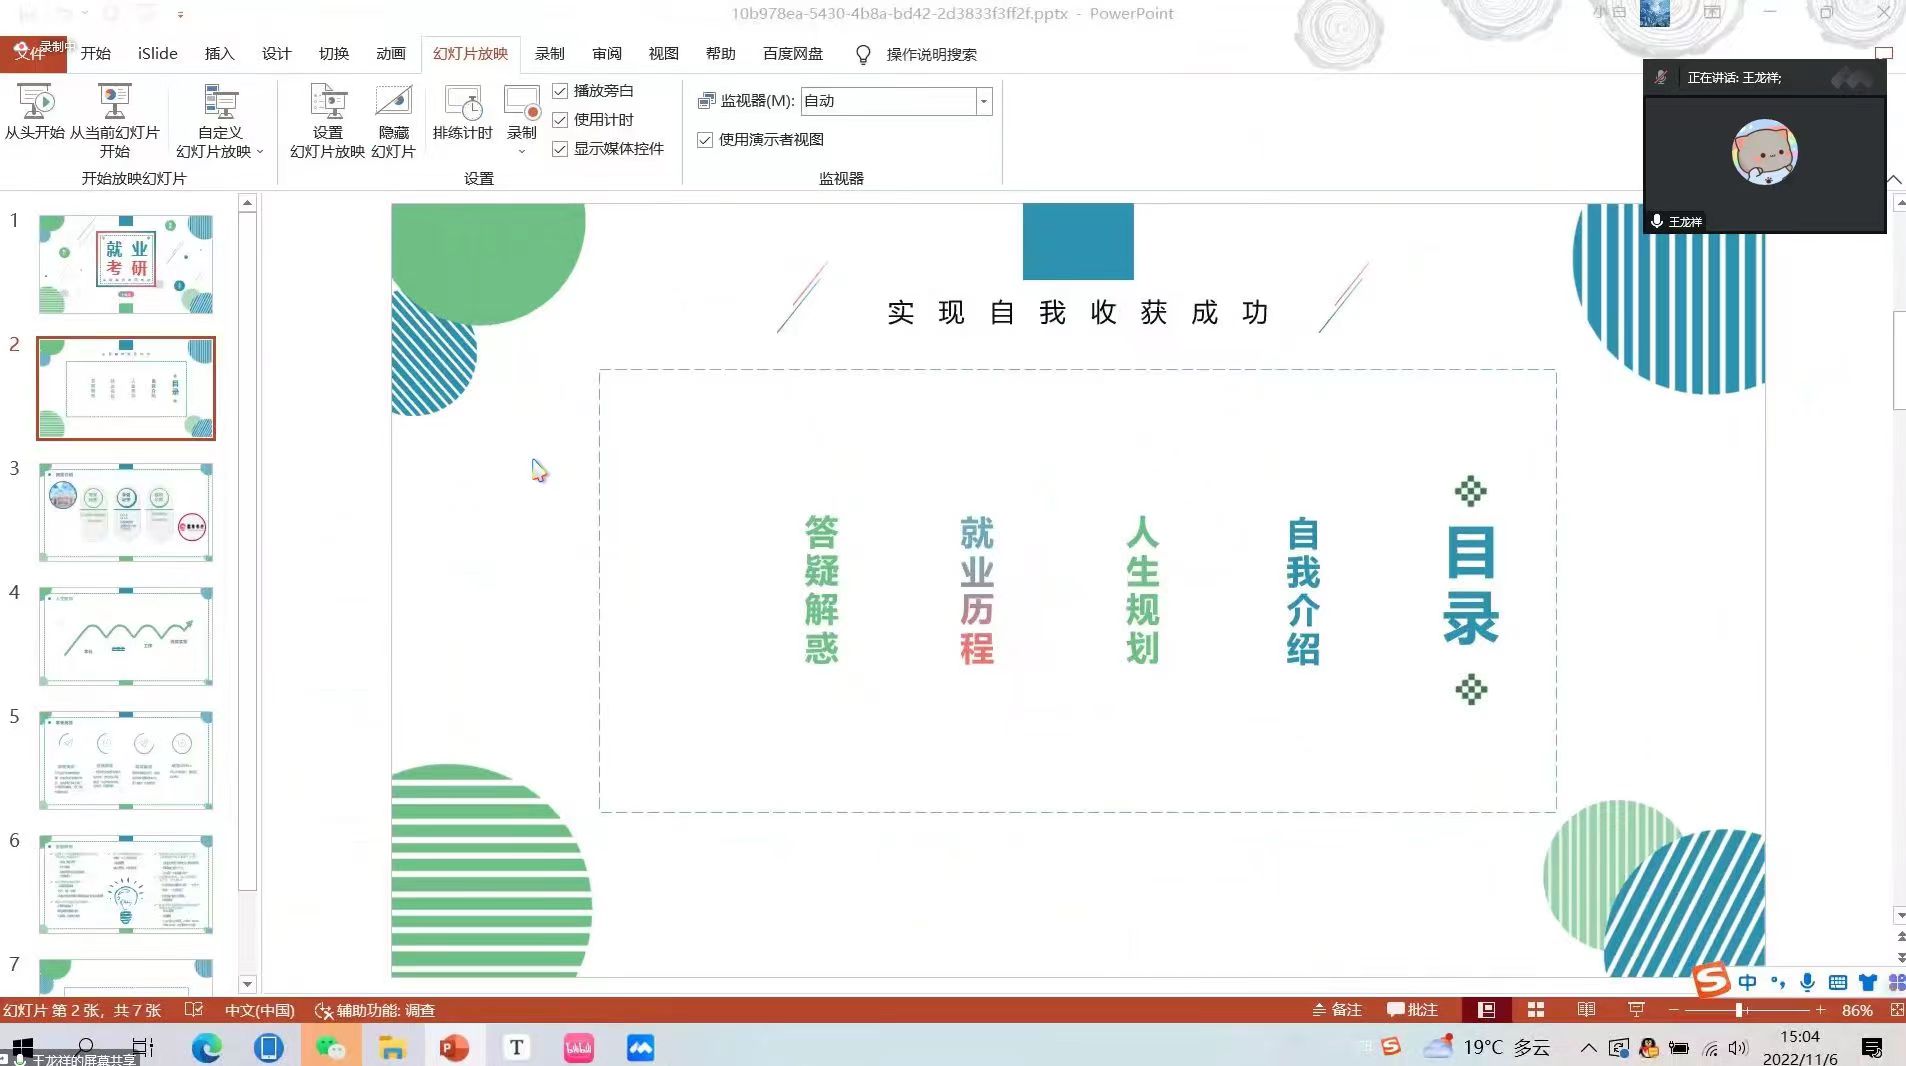Switch to the 视图 (View) tab

click(663, 54)
